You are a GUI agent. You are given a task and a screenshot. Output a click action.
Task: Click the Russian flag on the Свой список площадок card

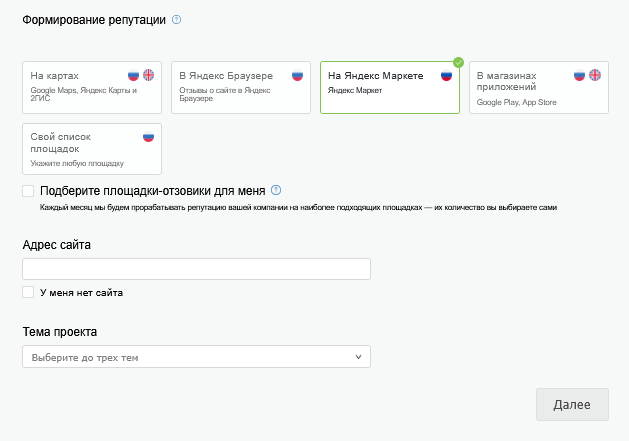(148, 137)
